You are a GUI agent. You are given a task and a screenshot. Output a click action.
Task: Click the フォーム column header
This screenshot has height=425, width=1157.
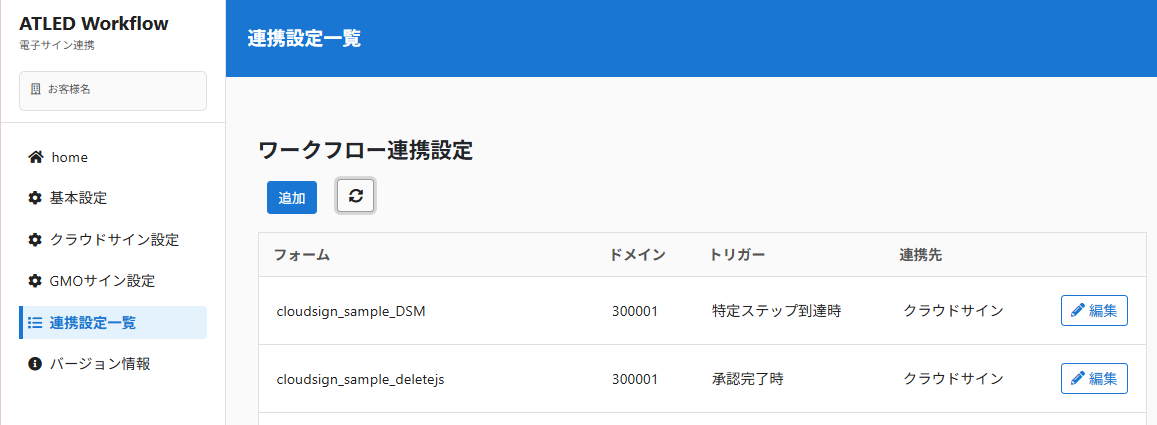pyautogui.click(x=301, y=255)
